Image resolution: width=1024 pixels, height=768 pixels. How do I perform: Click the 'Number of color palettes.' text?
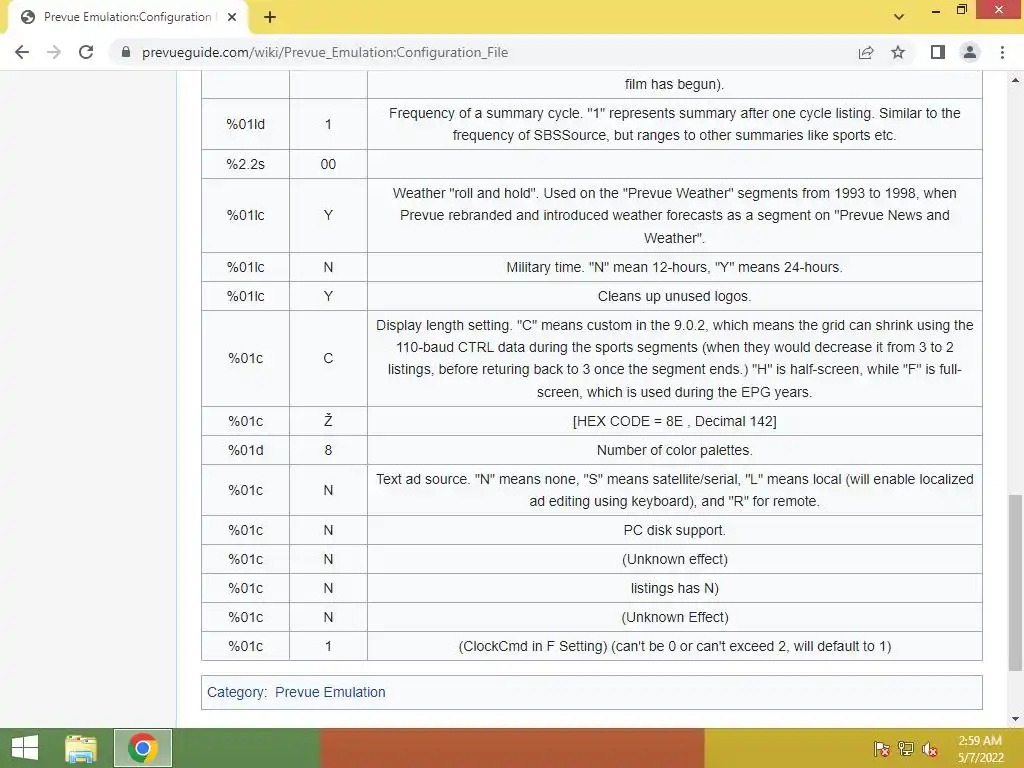coord(675,450)
